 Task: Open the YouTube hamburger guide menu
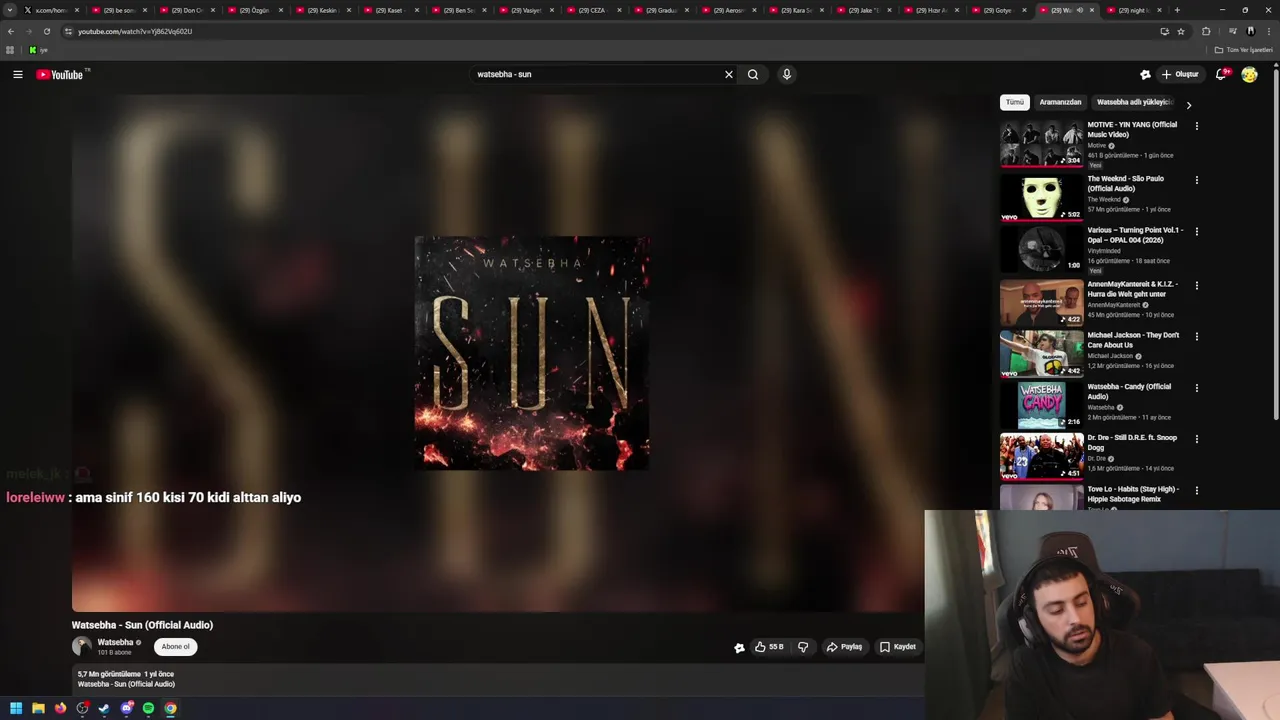(x=18, y=74)
